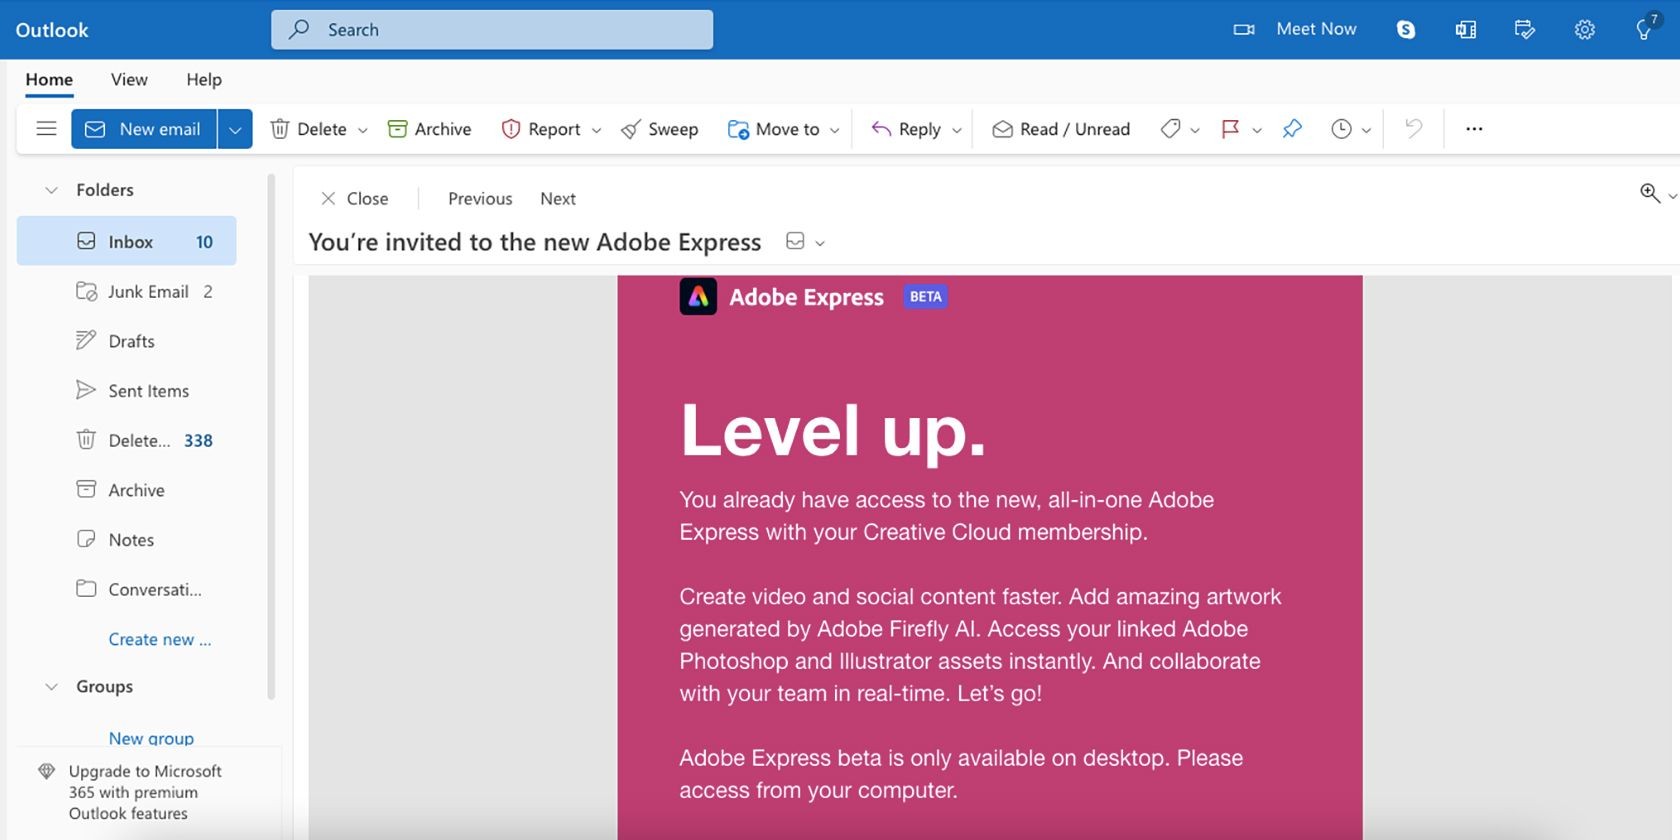Open the Report options dropdown arrow
The width and height of the screenshot is (1680, 840).
point(597,130)
